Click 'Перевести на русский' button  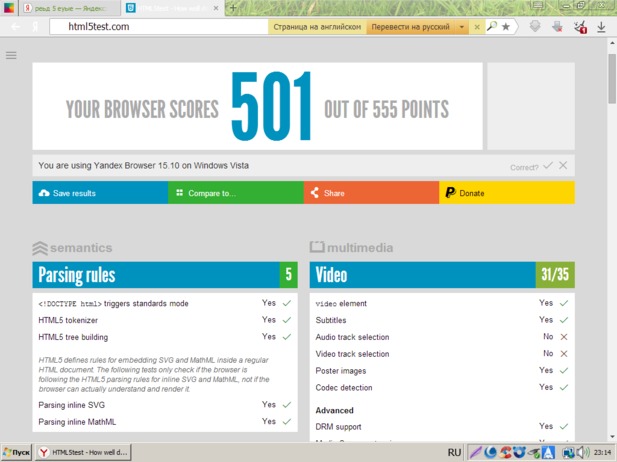pos(410,27)
